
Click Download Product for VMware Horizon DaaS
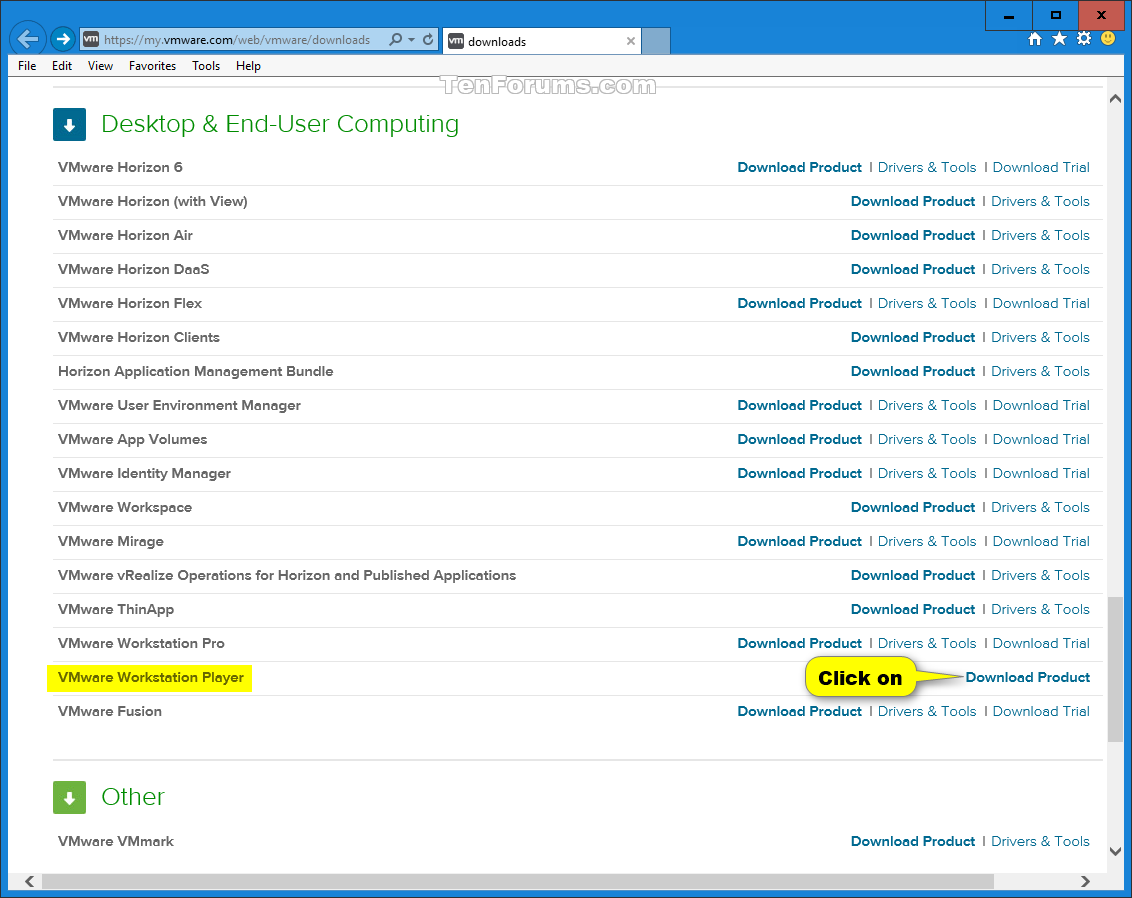913,269
